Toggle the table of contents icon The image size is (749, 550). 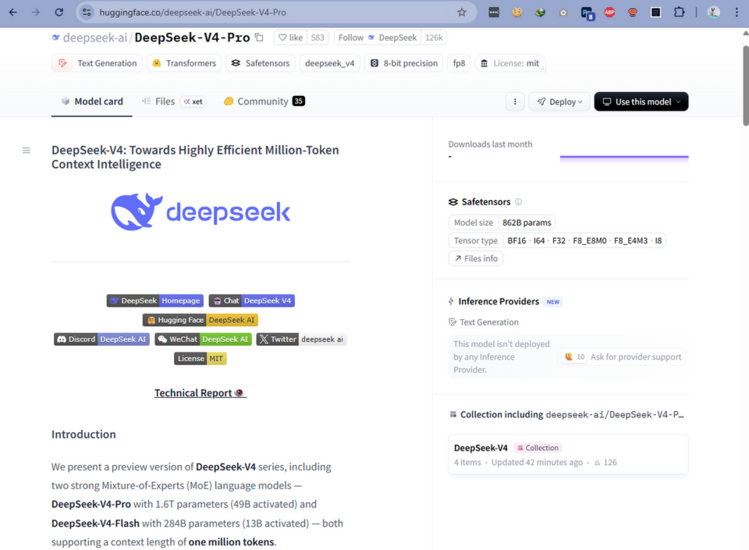click(x=26, y=150)
